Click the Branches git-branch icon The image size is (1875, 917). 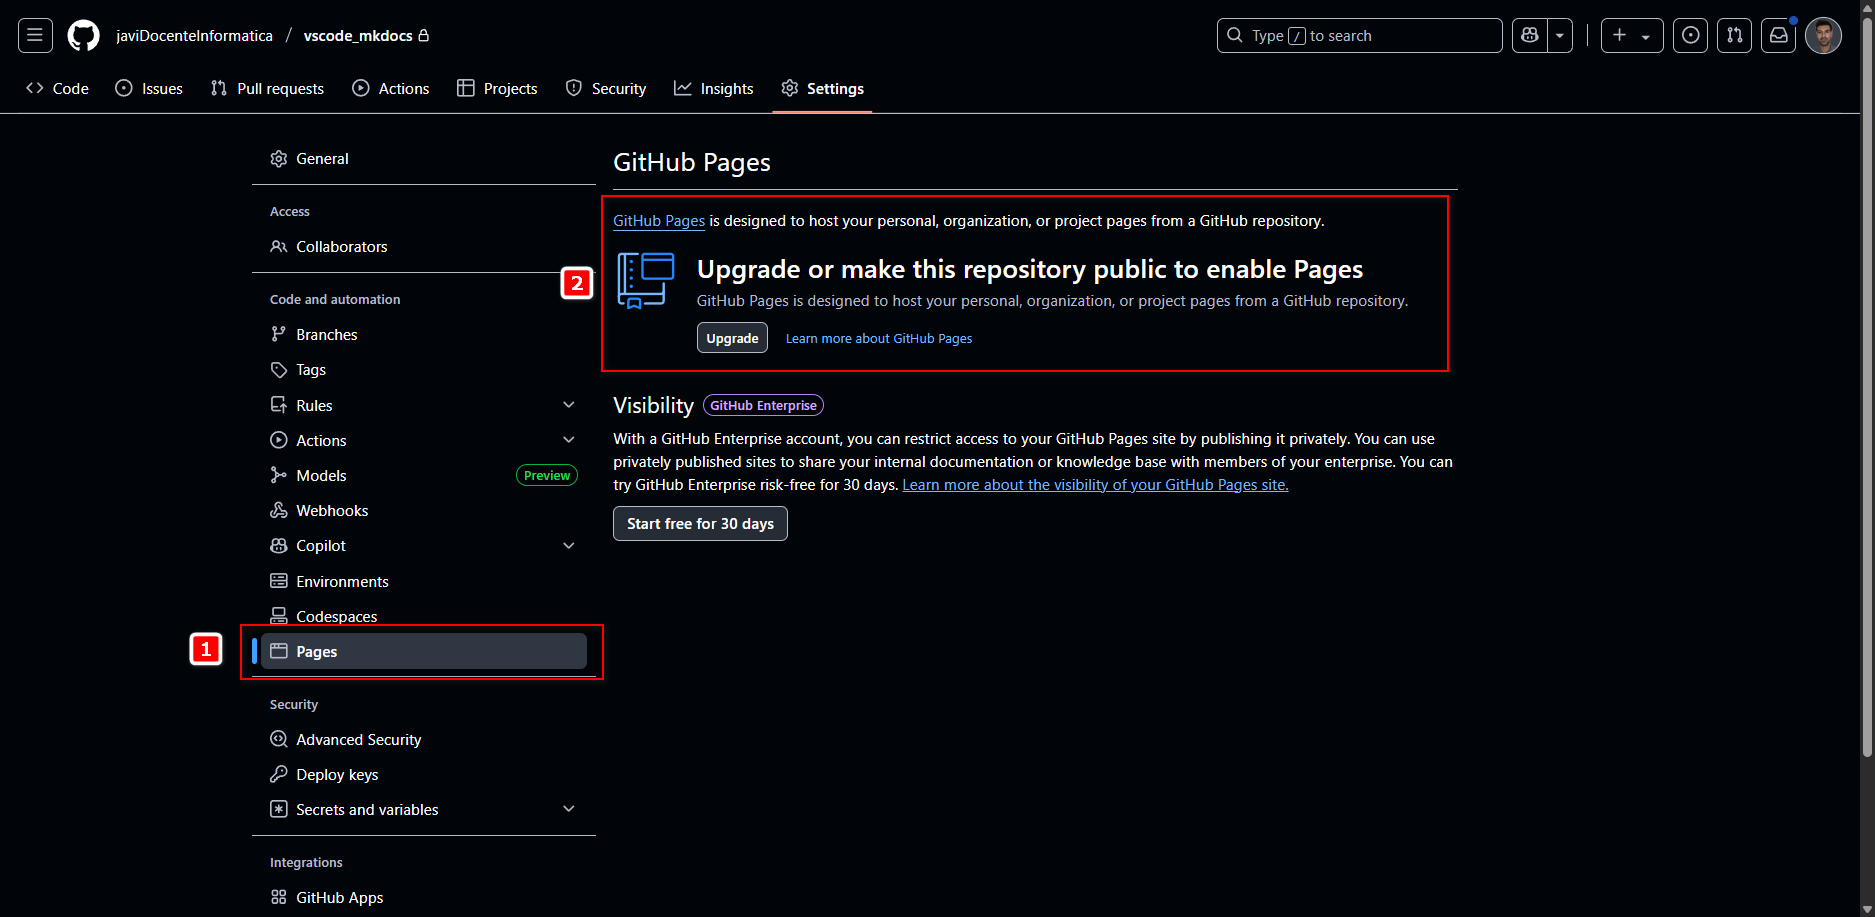pos(279,335)
